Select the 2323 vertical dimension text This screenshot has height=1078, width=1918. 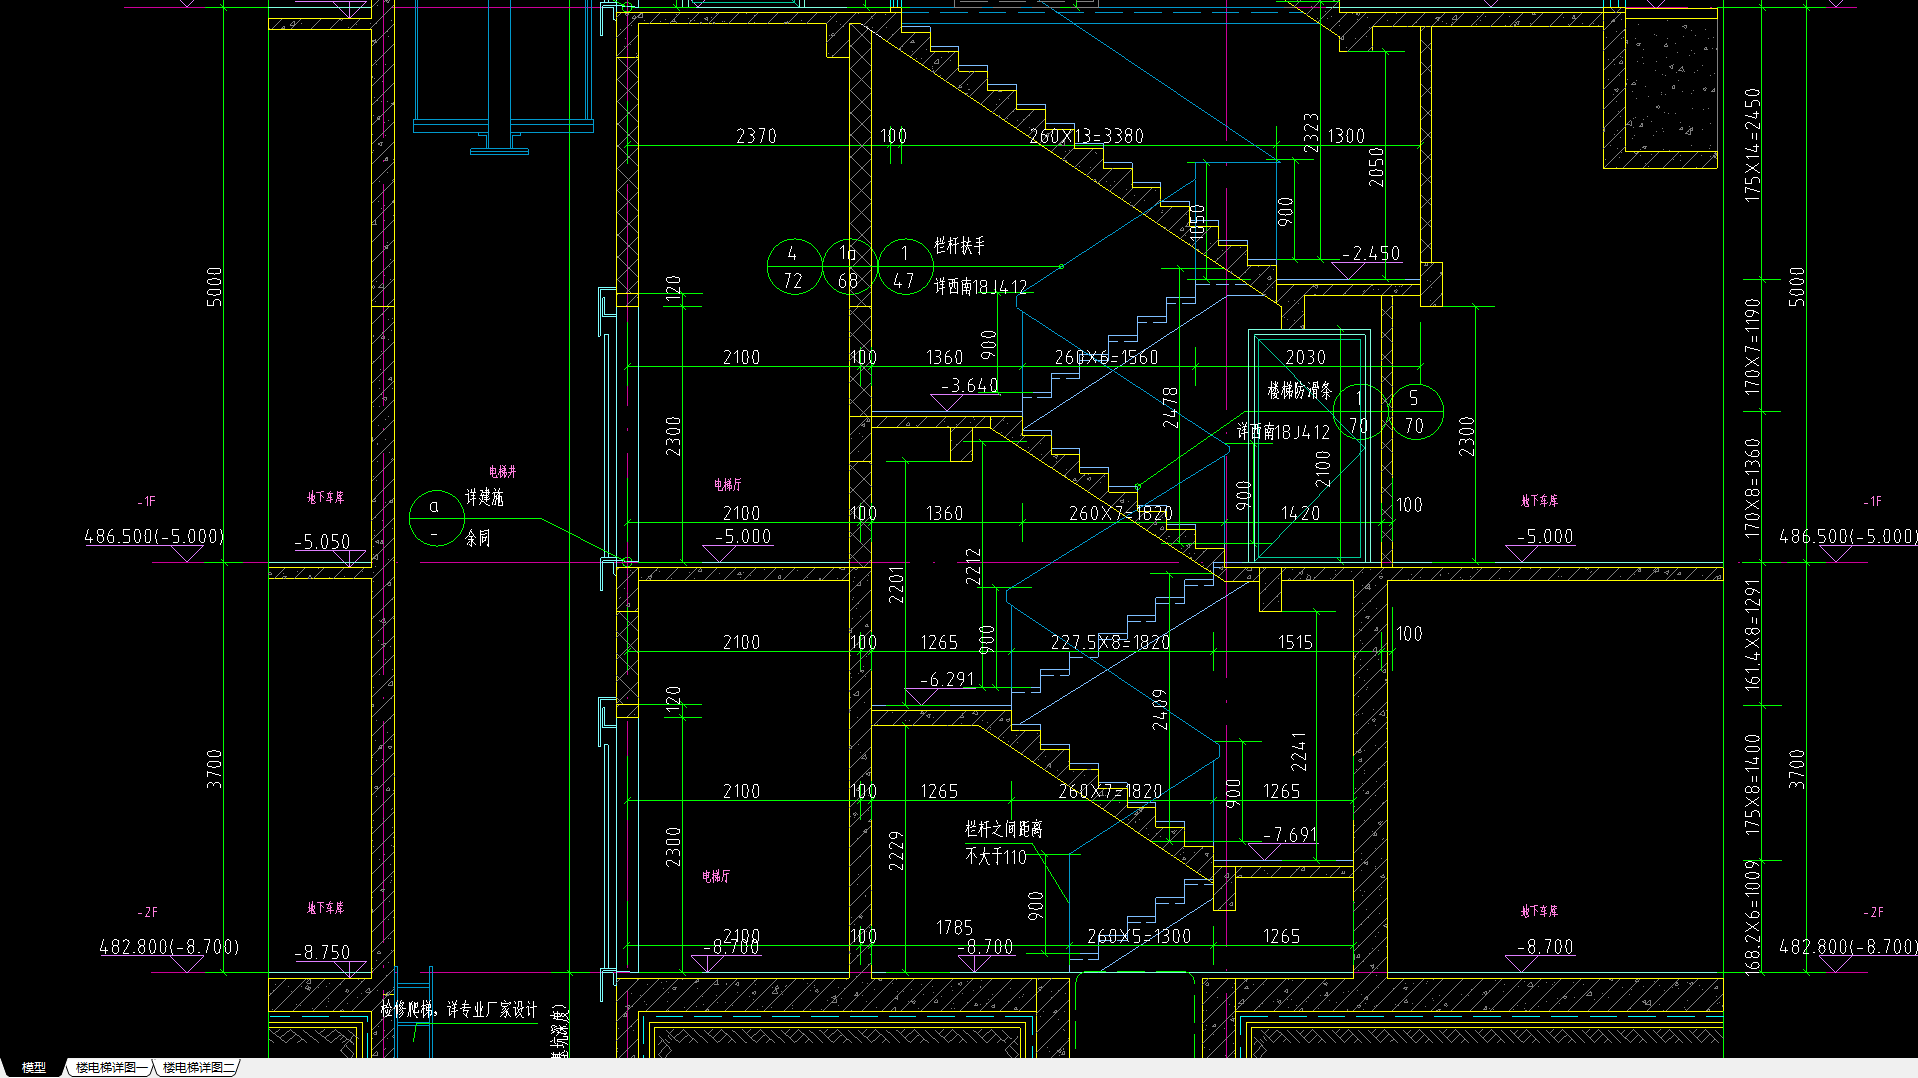pyautogui.click(x=1311, y=133)
